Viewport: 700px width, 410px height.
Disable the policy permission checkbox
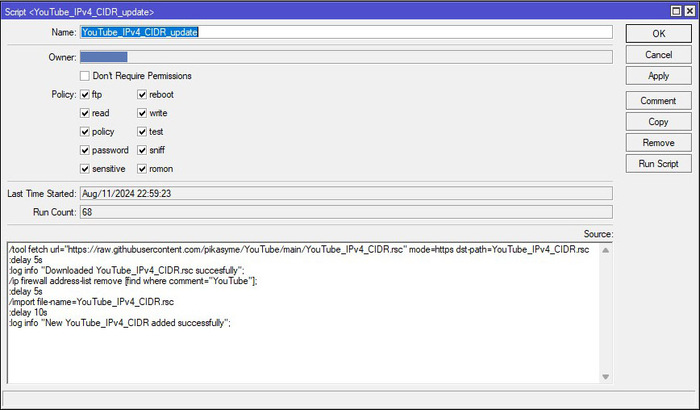coord(85,132)
